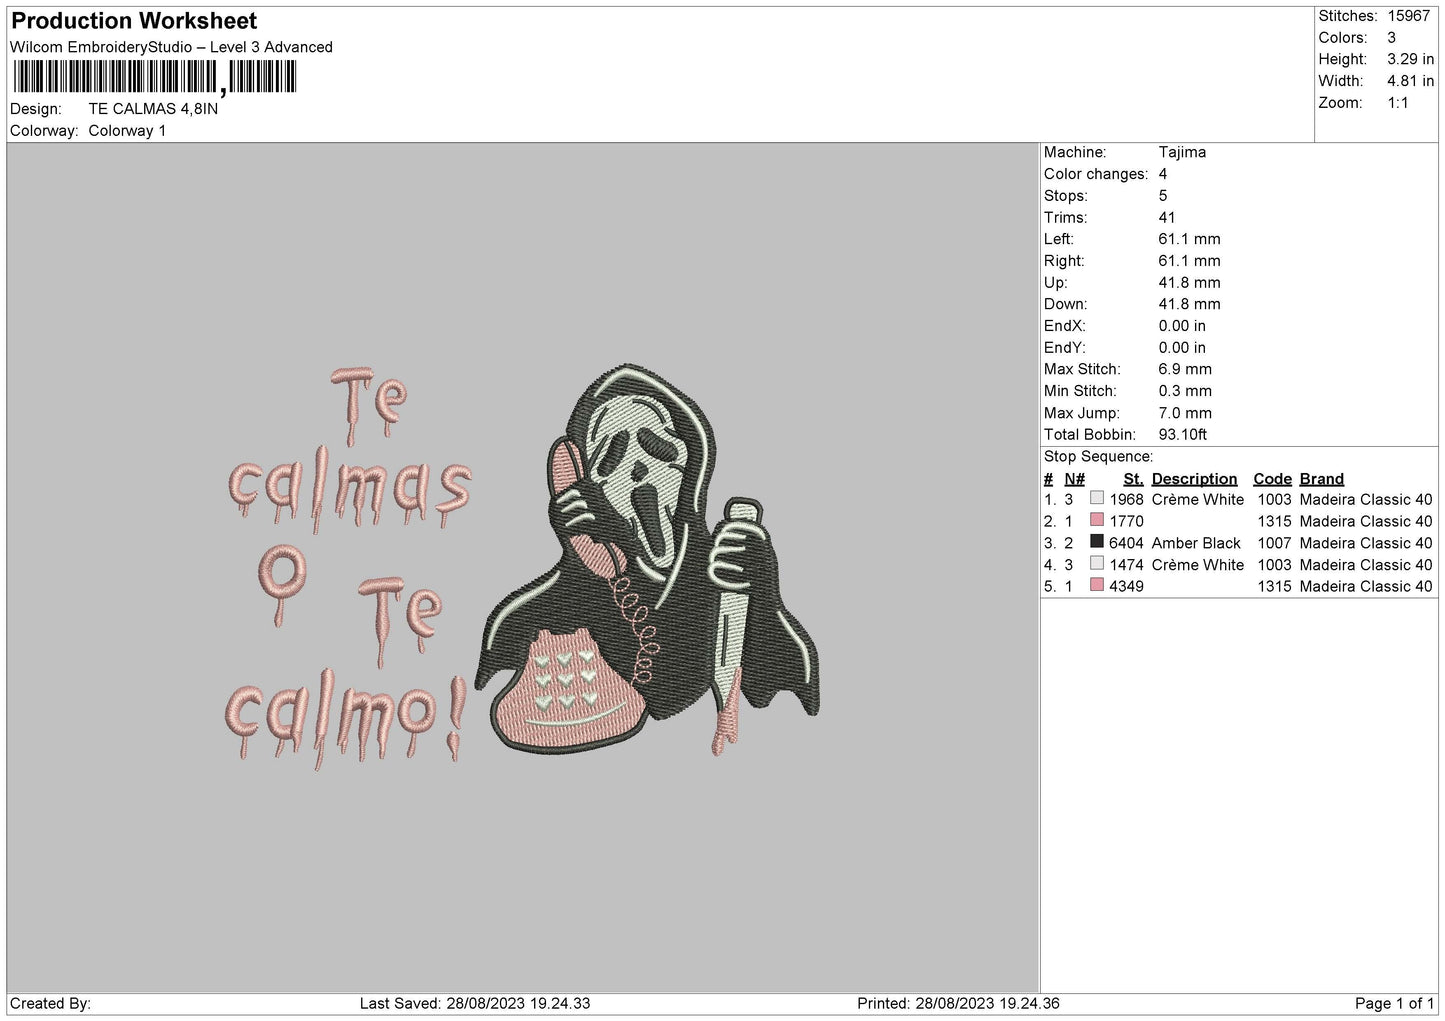Click the 'Brand' column header
This screenshot has height=1021, width=1445.
click(1321, 479)
